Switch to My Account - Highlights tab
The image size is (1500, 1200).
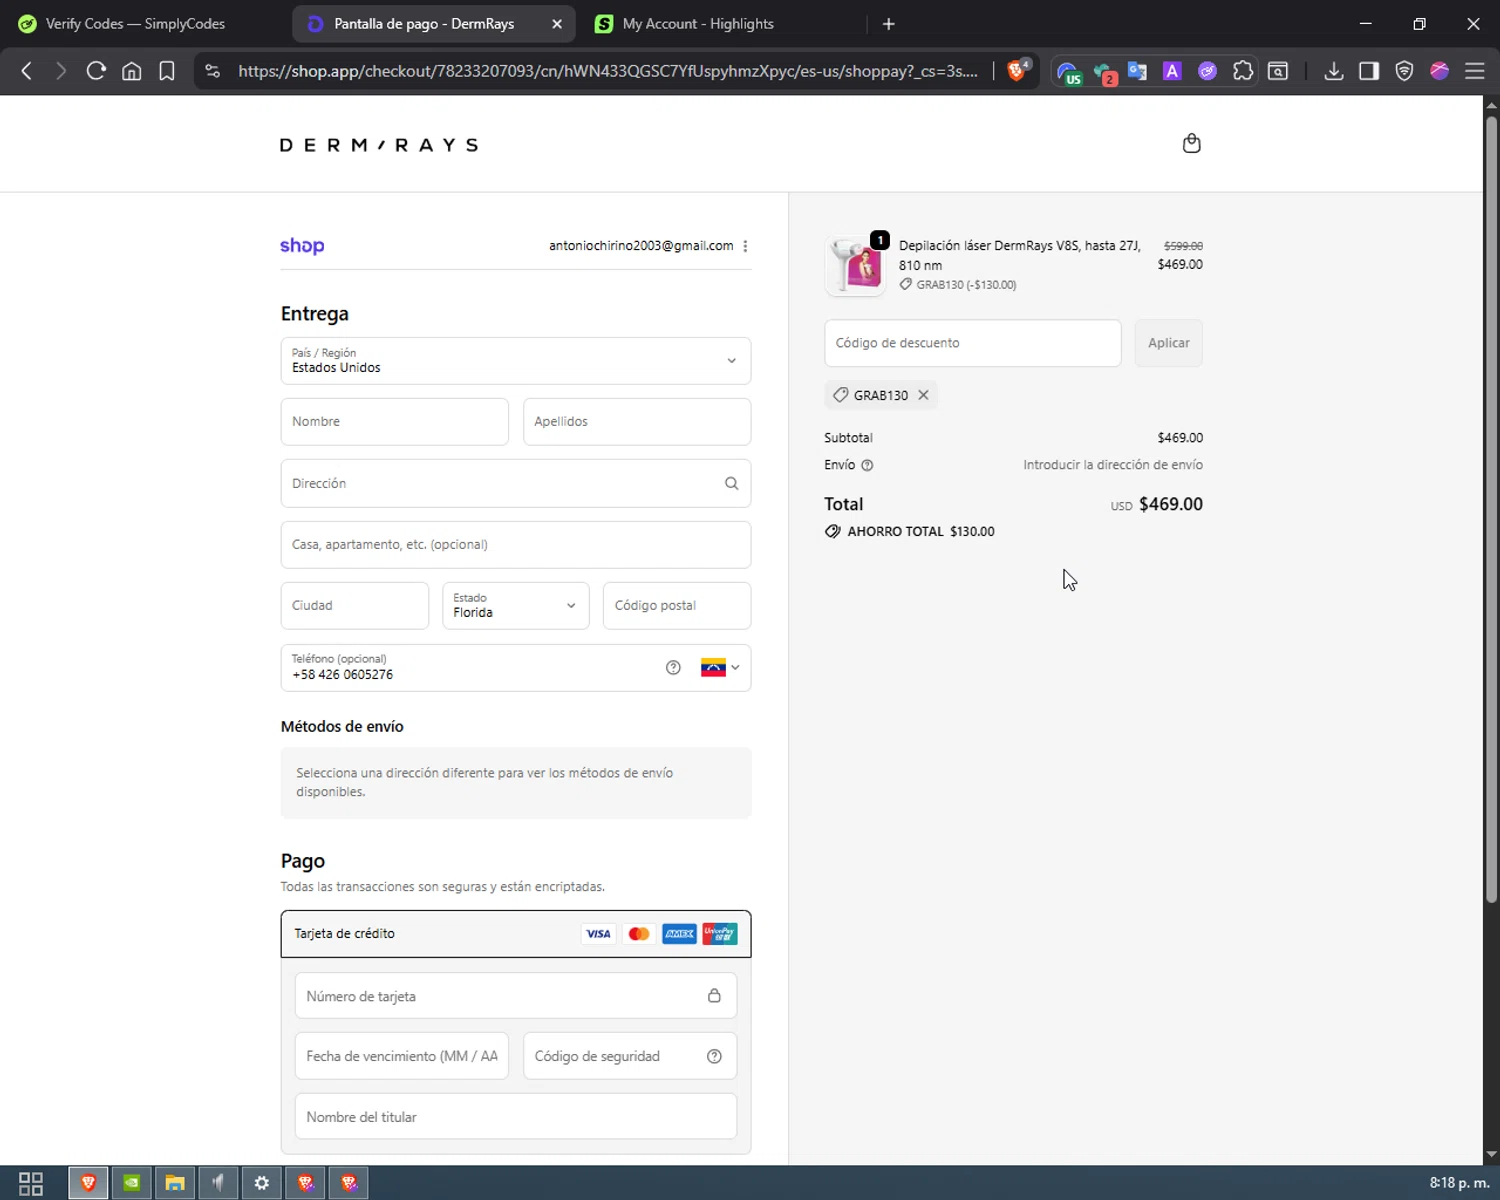pyautogui.click(x=698, y=23)
